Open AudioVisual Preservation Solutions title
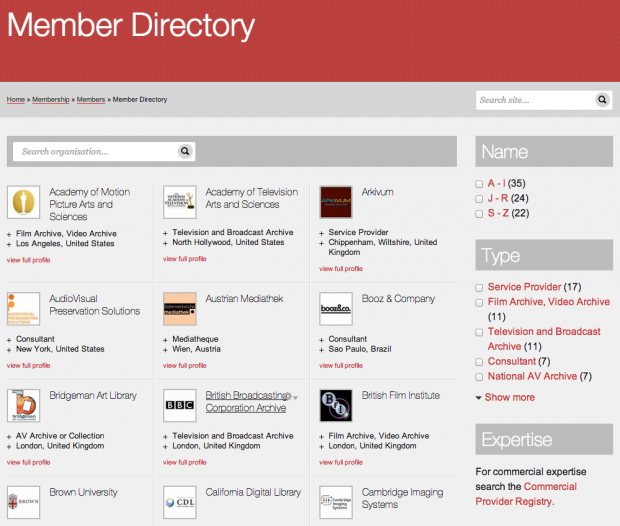620x526 pixels. click(95, 305)
